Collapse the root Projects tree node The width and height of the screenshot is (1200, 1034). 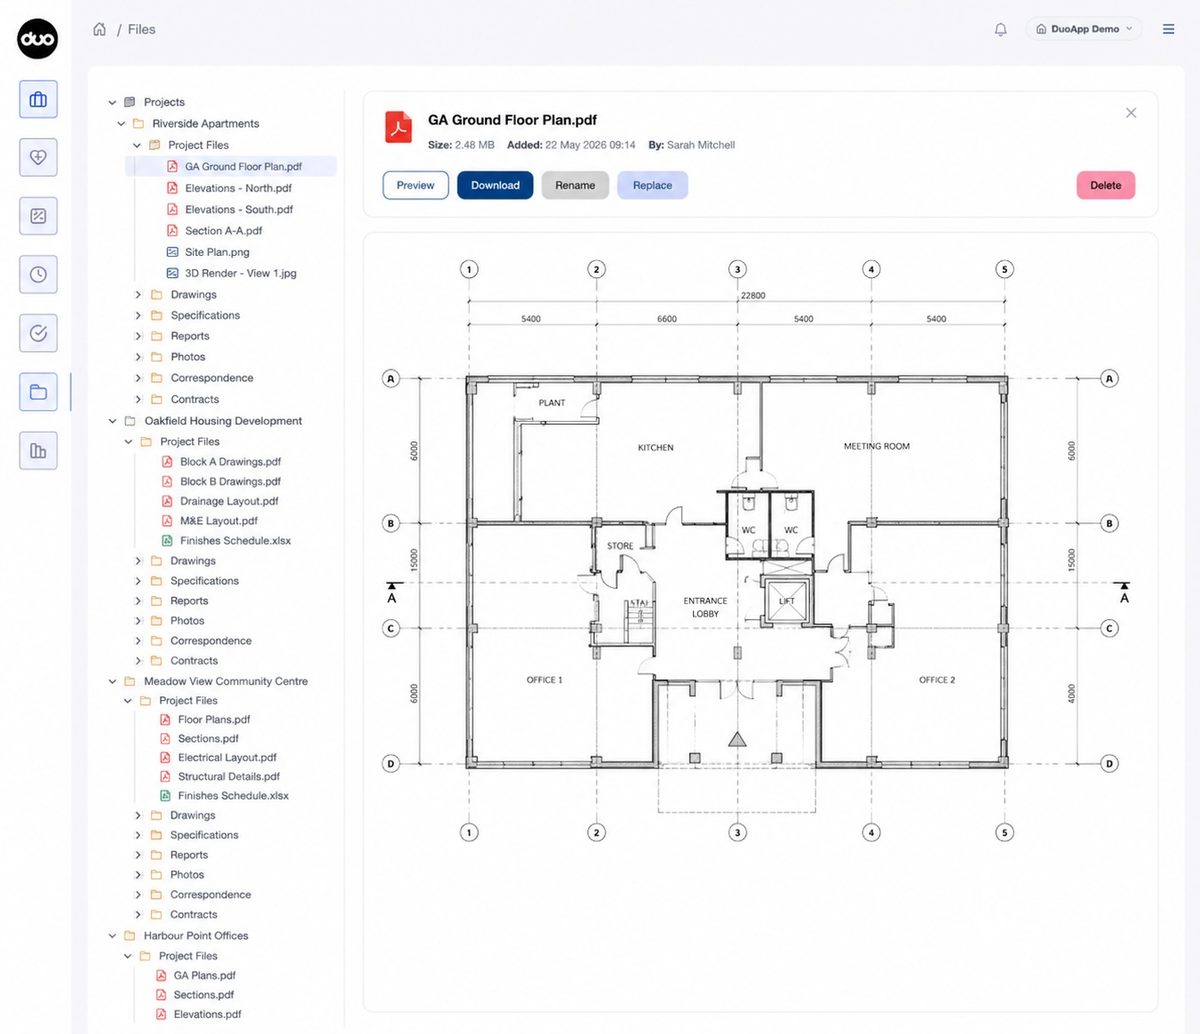point(112,102)
